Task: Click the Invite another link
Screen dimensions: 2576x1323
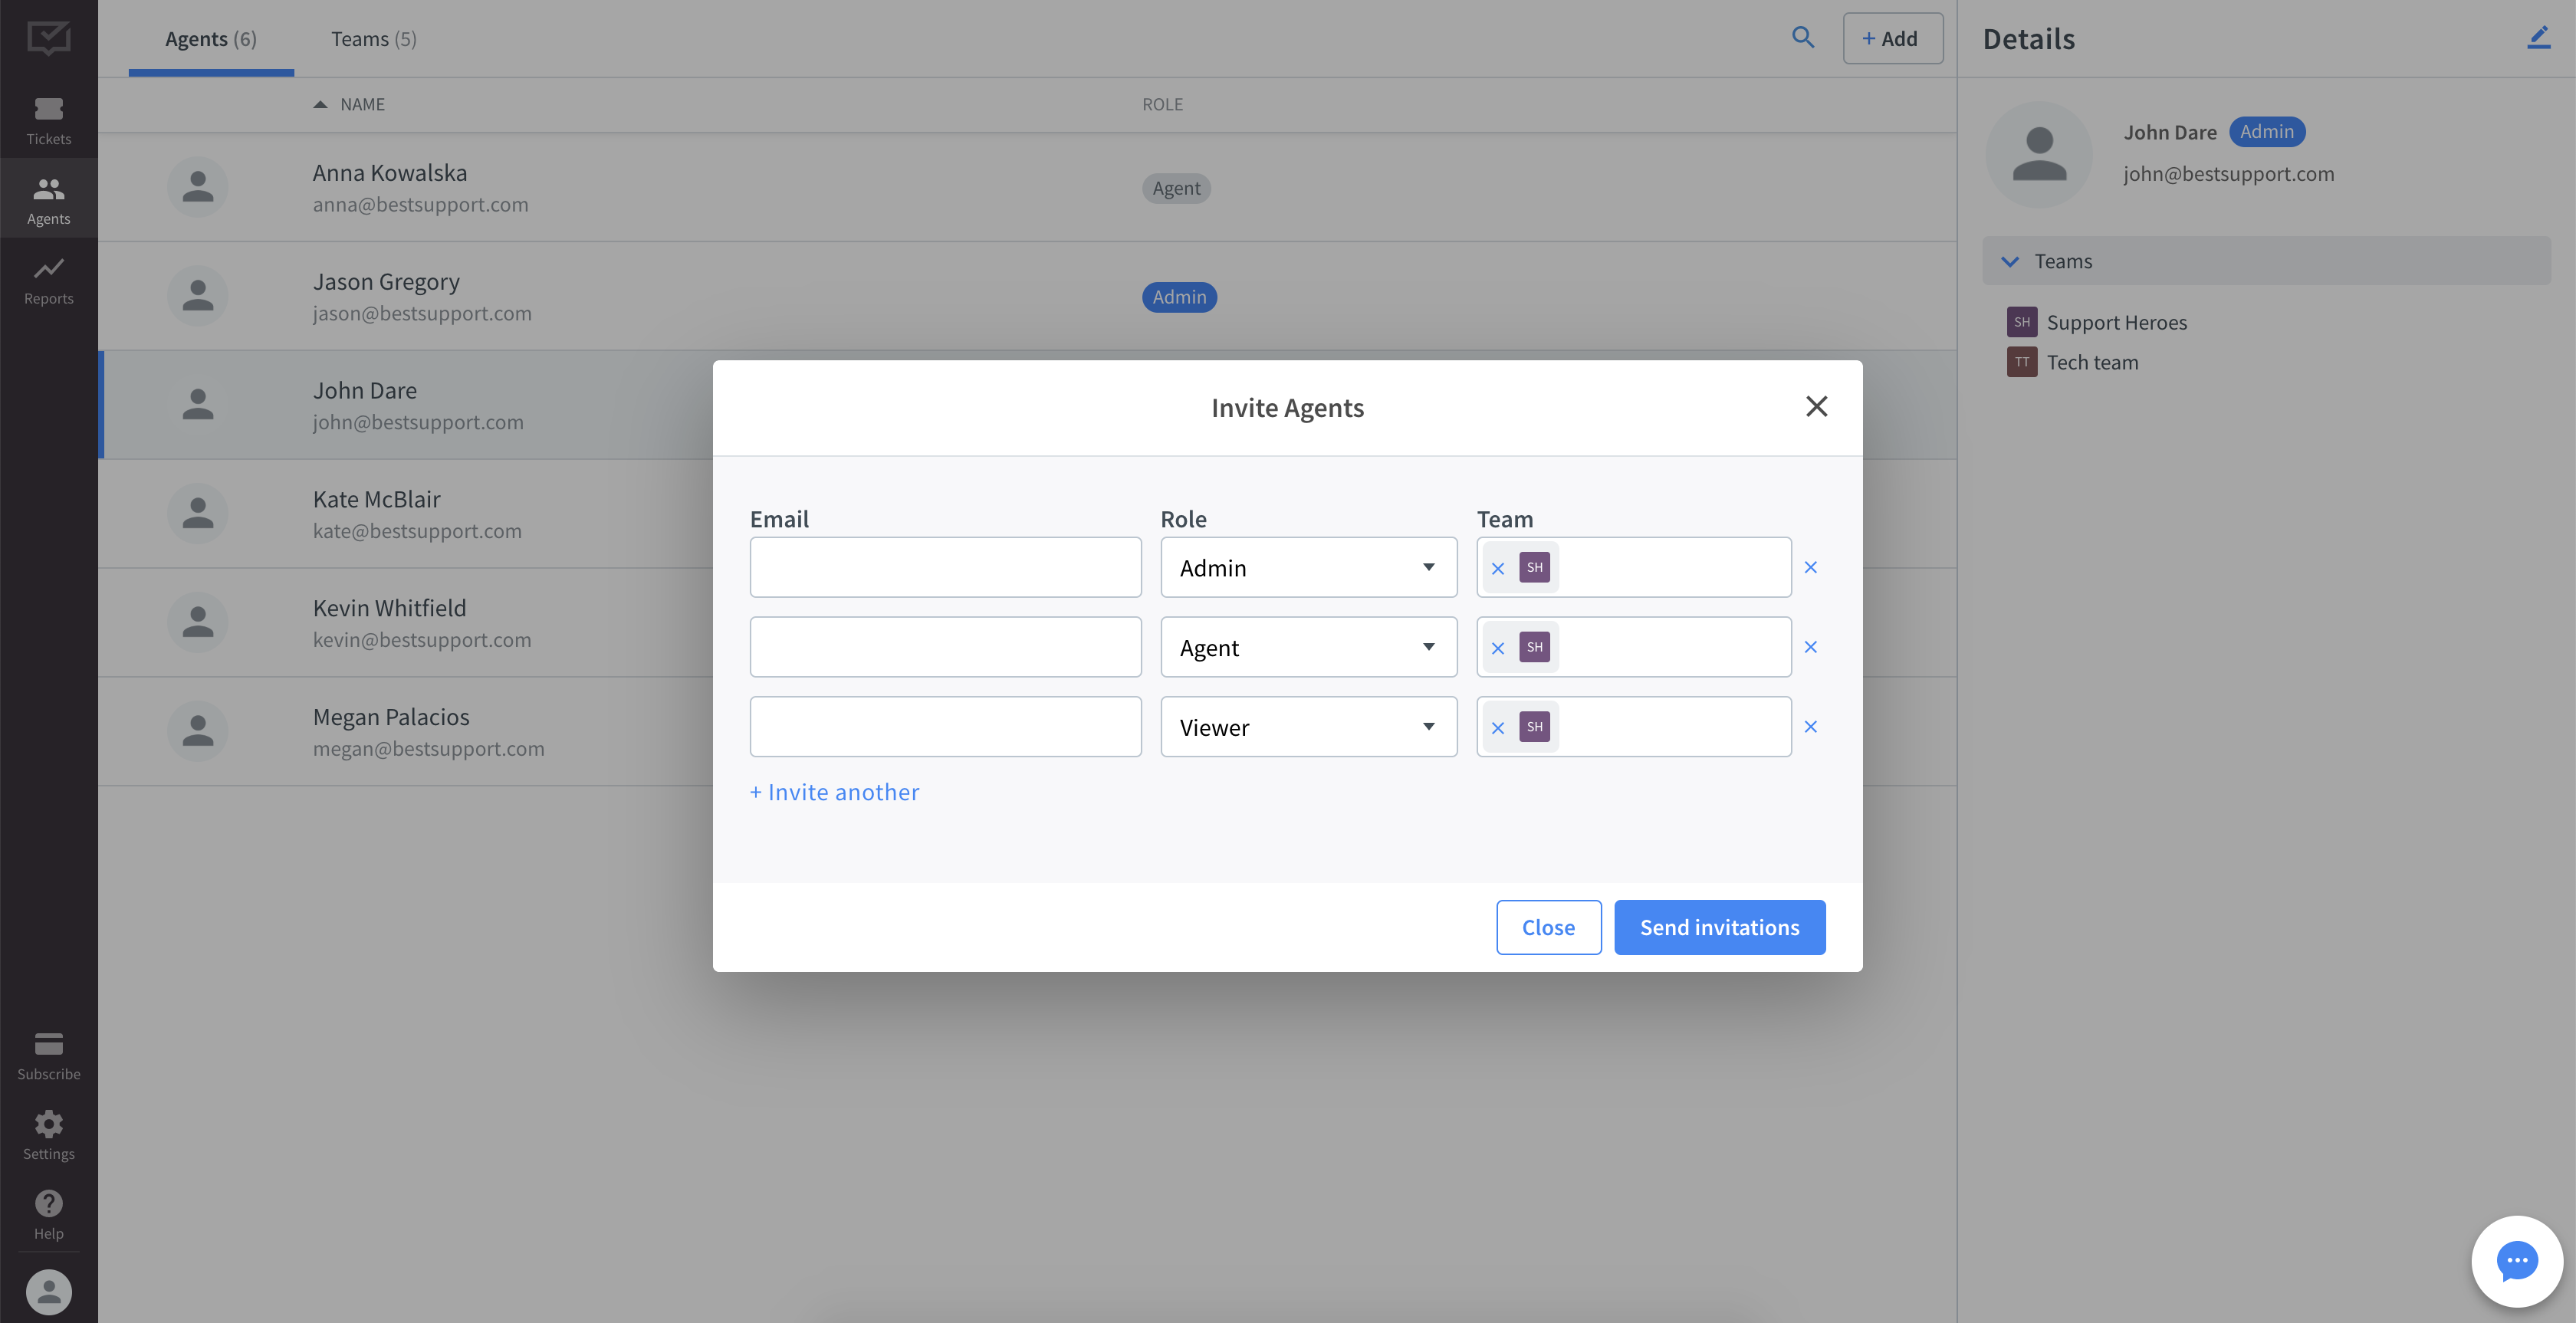Action: pyautogui.click(x=835, y=790)
